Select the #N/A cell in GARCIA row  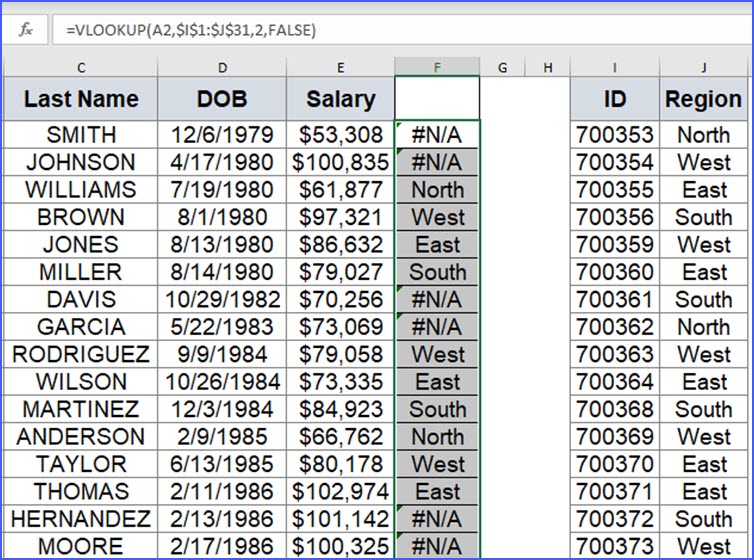coord(437,326)
